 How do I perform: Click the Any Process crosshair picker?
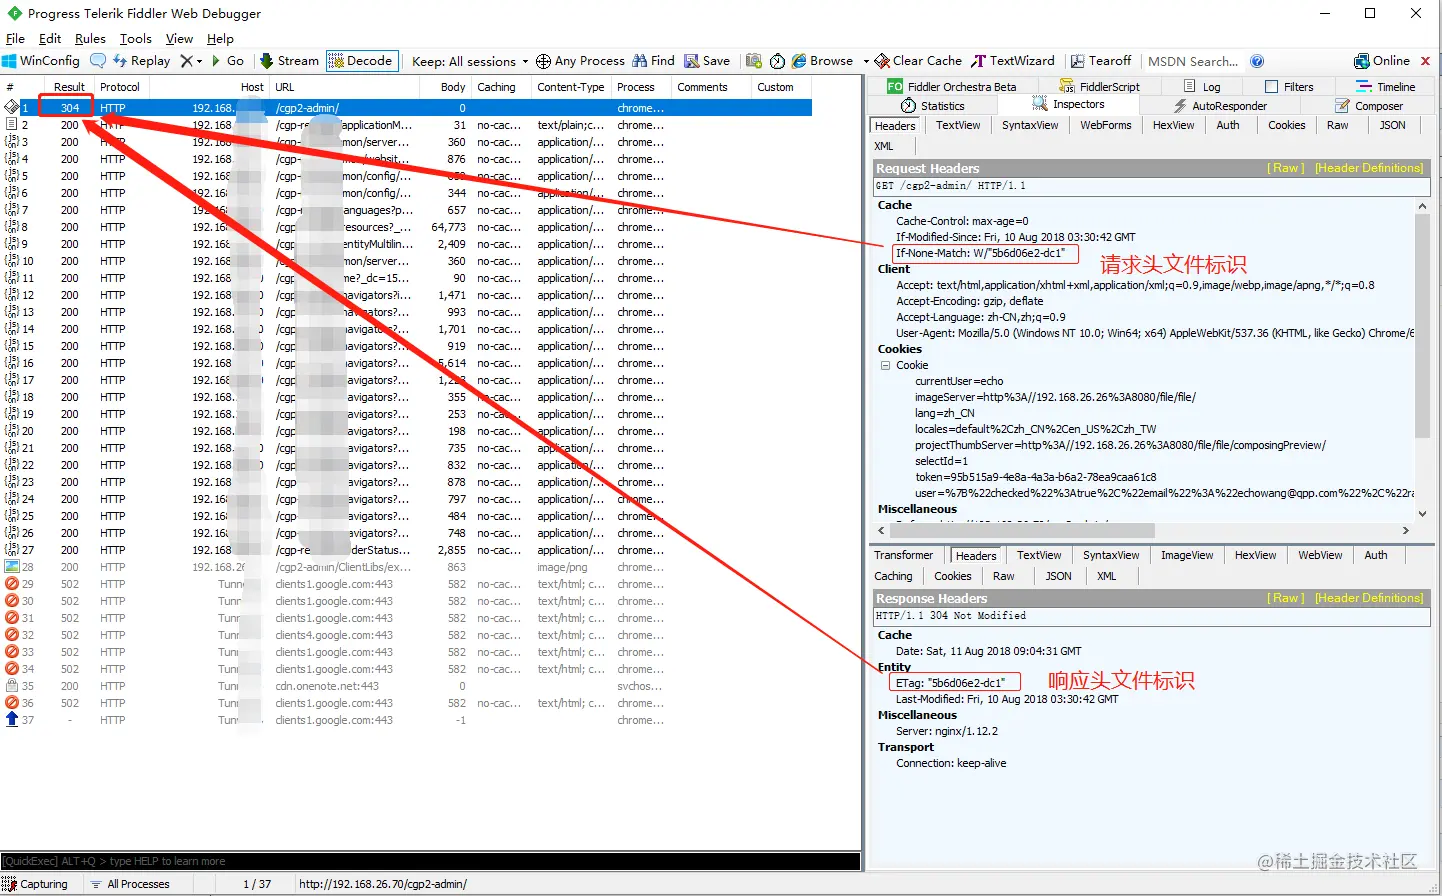coord(580,61)
